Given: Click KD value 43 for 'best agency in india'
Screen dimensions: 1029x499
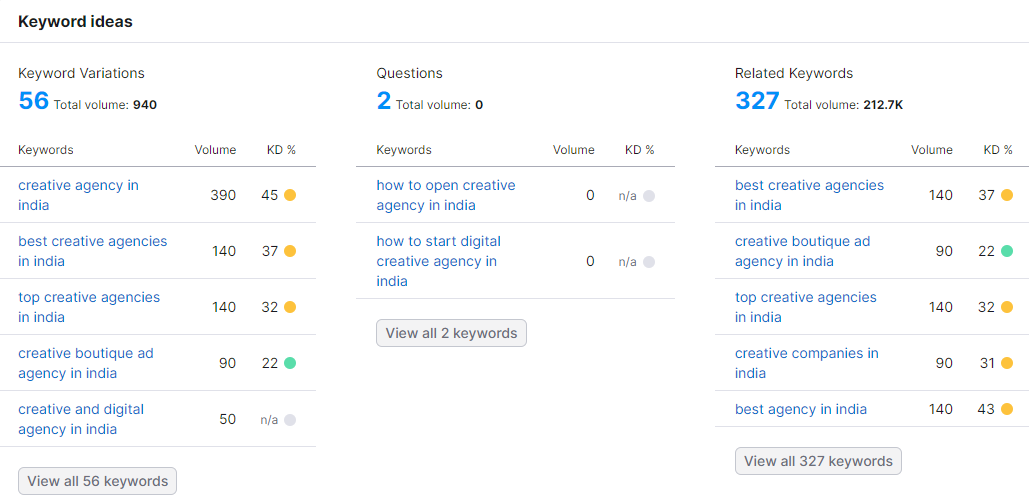Looking at the screenshot, I should (986, 409).
